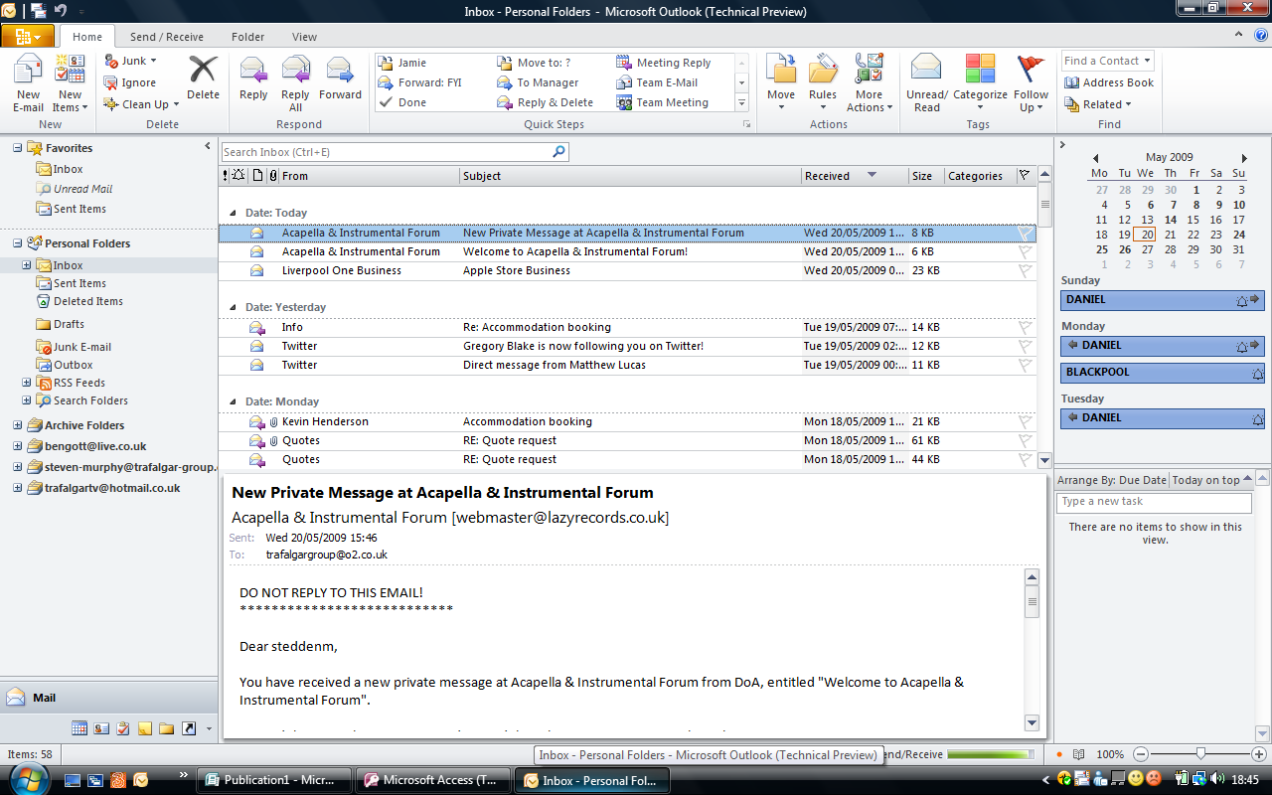
Task: Select the Deleted Items folder
Action: [88, 301]
